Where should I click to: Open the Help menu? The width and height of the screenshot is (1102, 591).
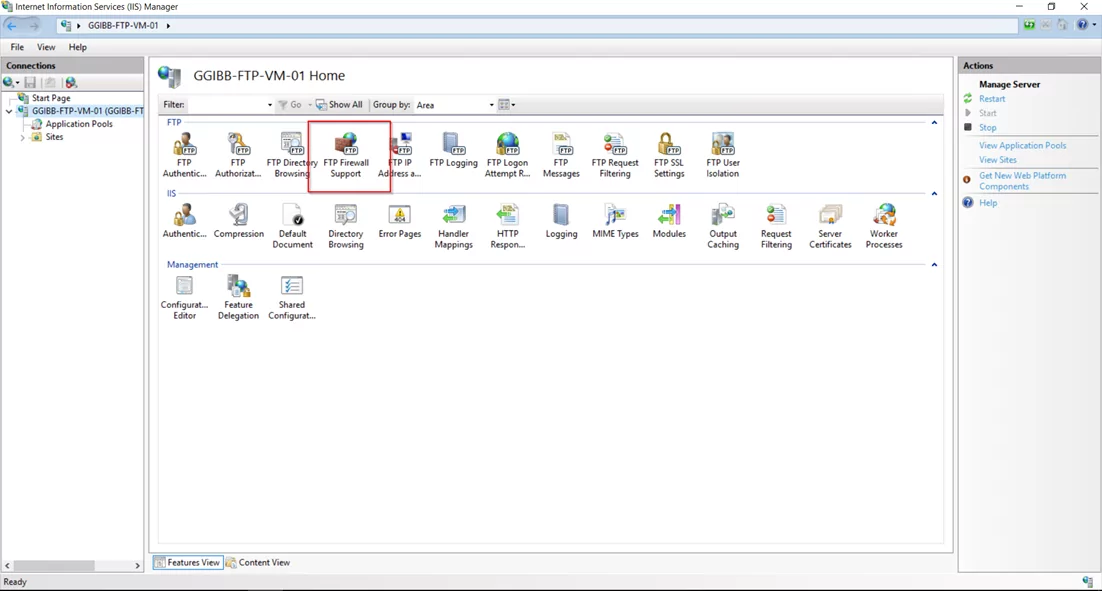[77, 47]
